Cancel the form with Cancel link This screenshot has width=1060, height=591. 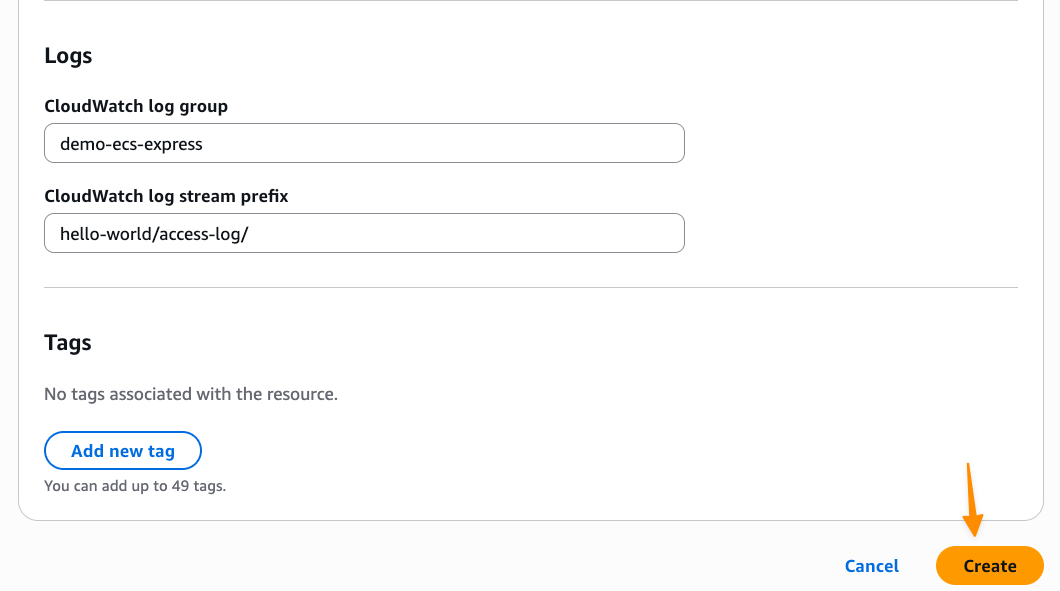click(x=871, y=566)
